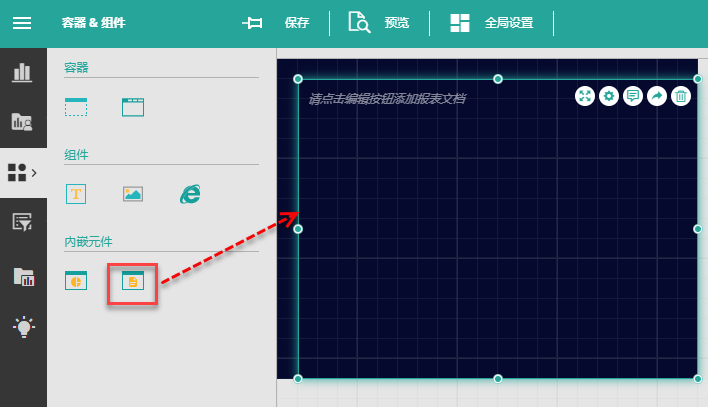The width and height of the screenshot is (708, 407).
Task: Select the text component icon
Action: click(x=76, y=194)
